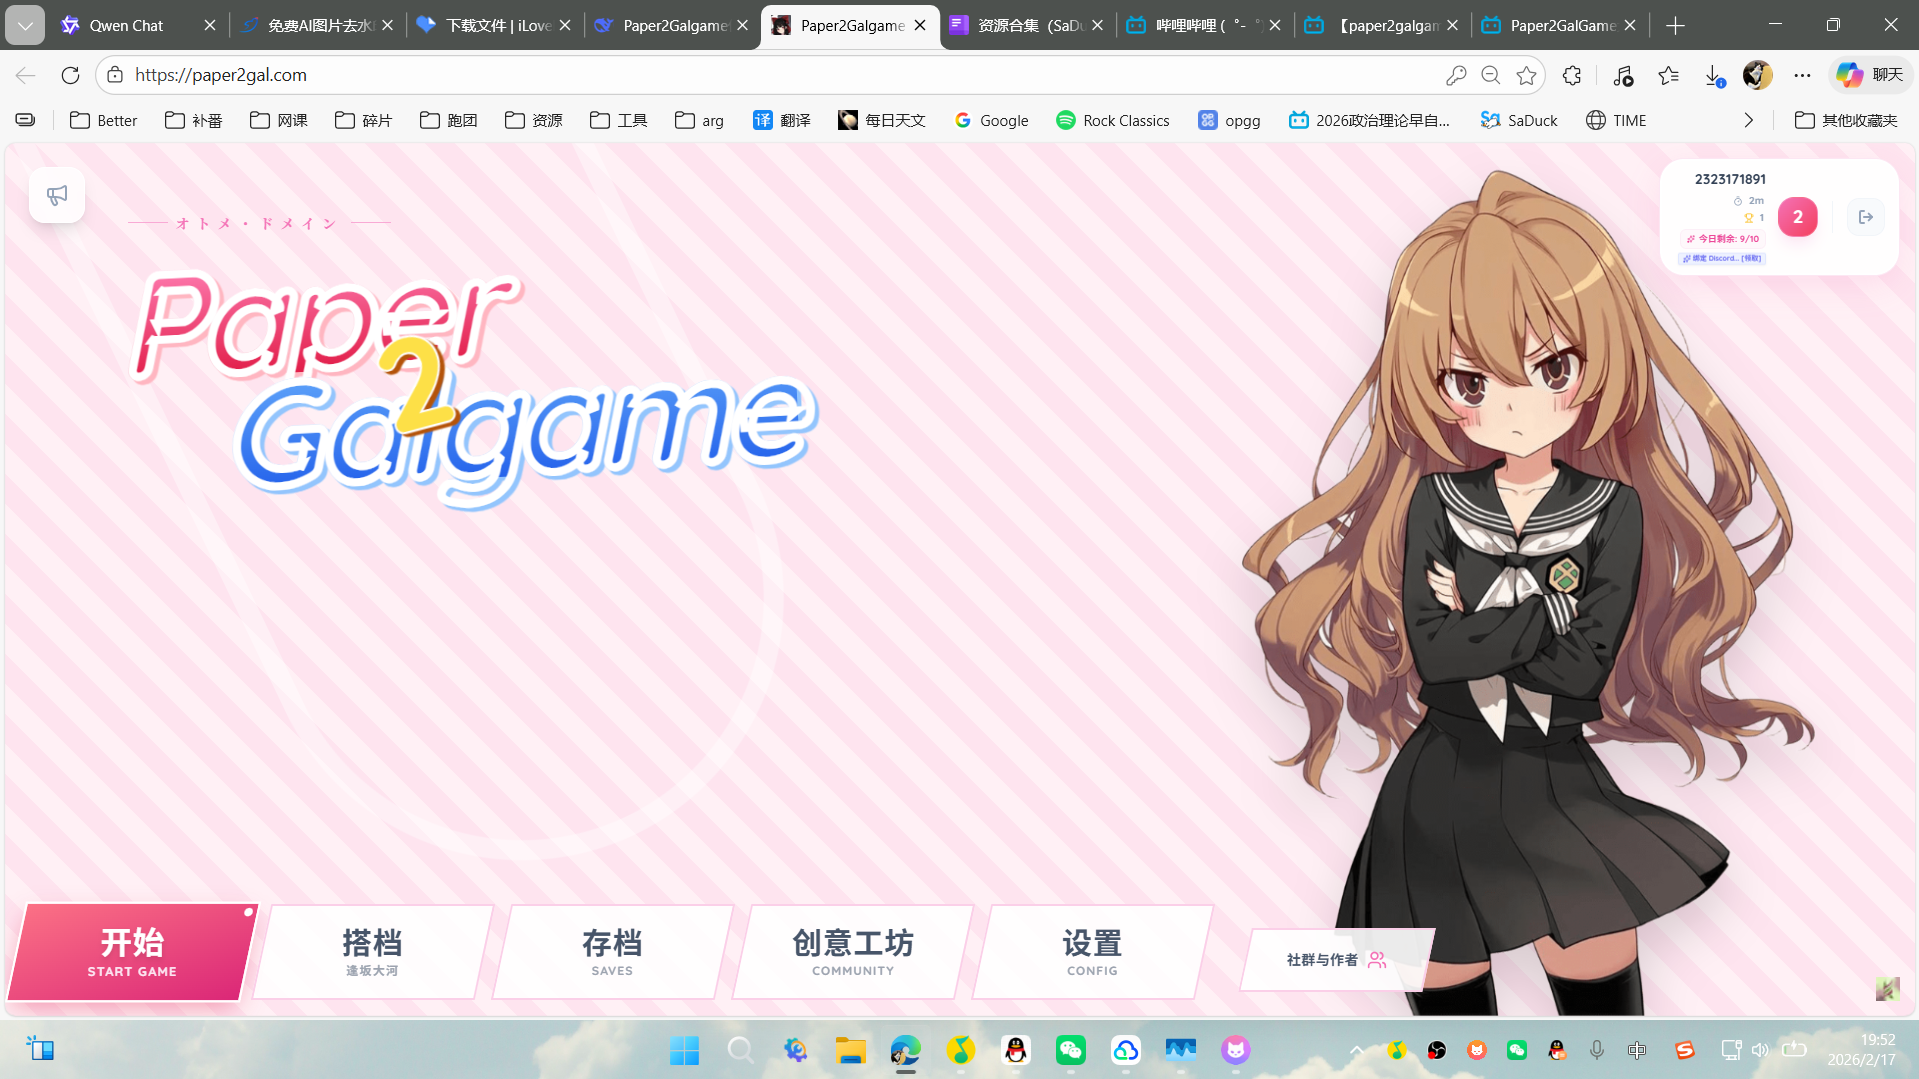Open the password key icon in address bar
Image resolution: width=1919 pixels, height=1079 pixels.
(x=1456, y=75)
